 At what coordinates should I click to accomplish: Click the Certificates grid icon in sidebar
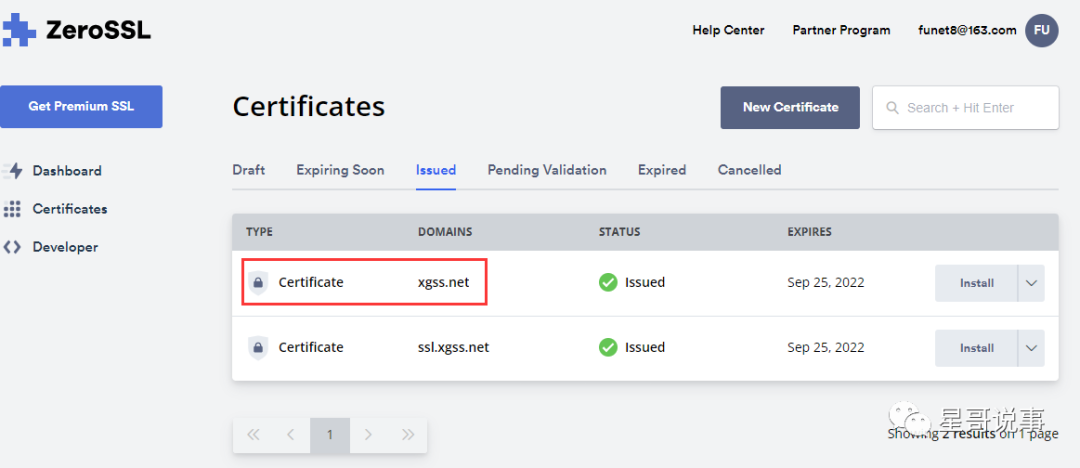click(12, 209)
